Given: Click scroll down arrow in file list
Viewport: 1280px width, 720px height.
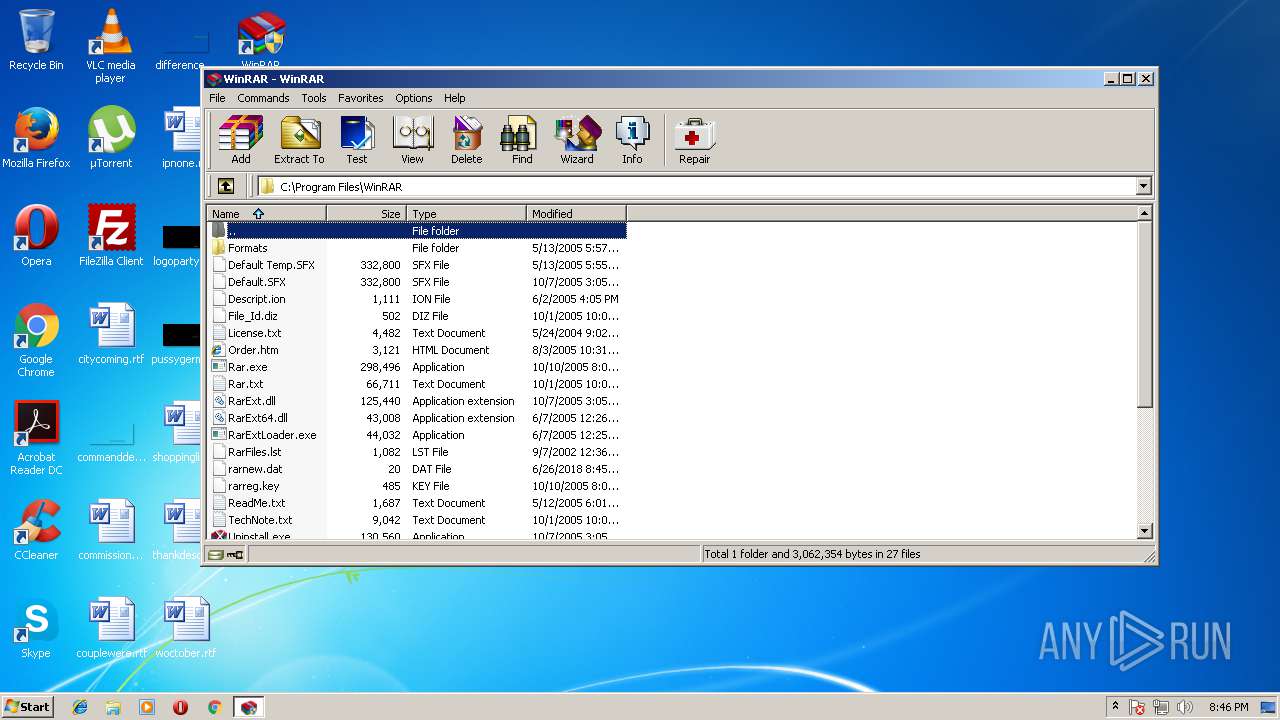Looking at the screenshot, I should click(1144, 531).
